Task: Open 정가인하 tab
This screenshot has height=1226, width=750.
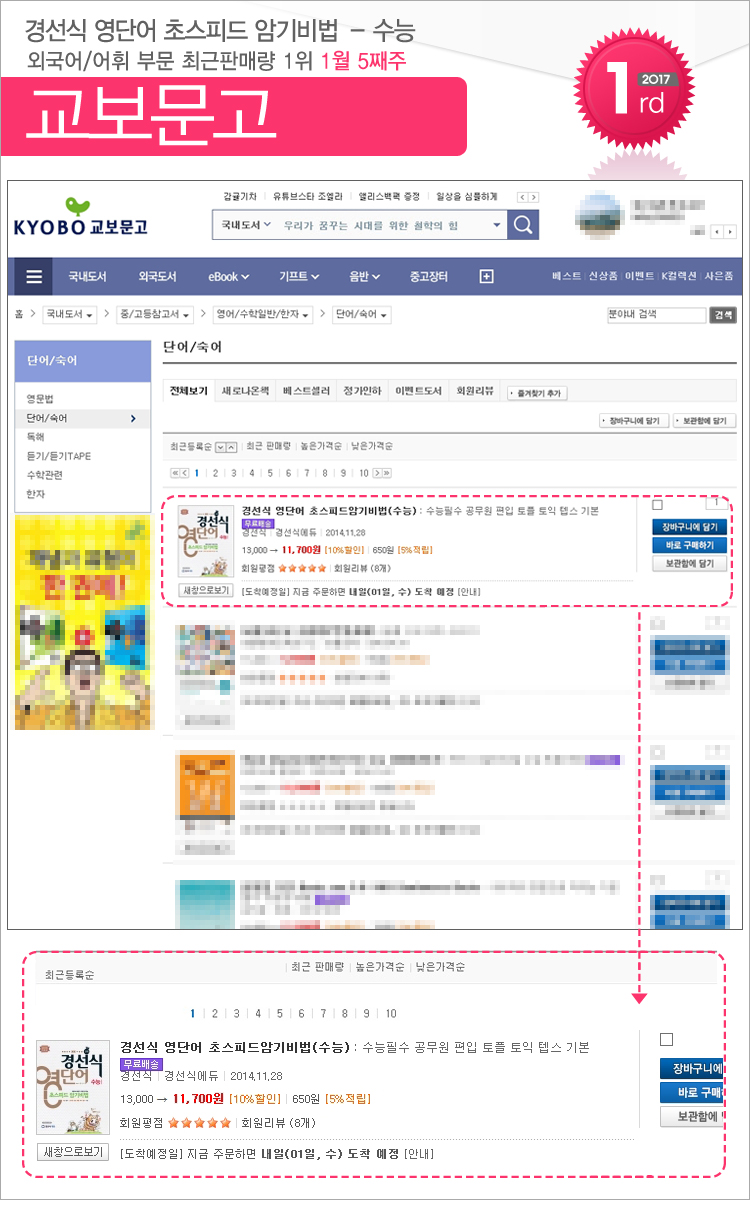Action: click(362, 391)
